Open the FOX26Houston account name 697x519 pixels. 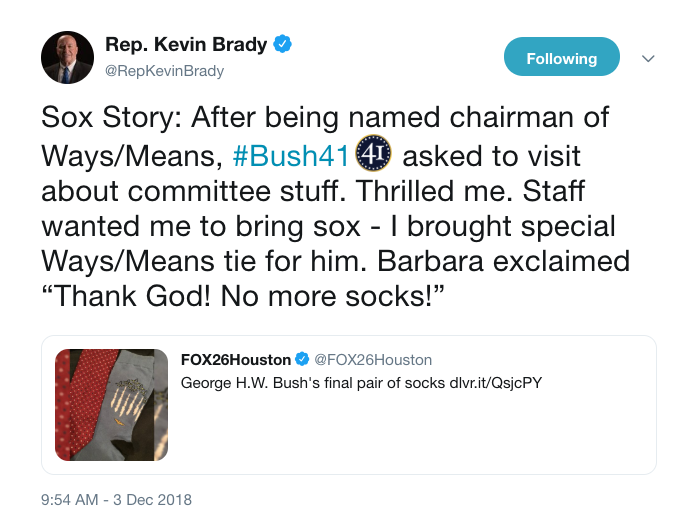(x=235, y=360)
